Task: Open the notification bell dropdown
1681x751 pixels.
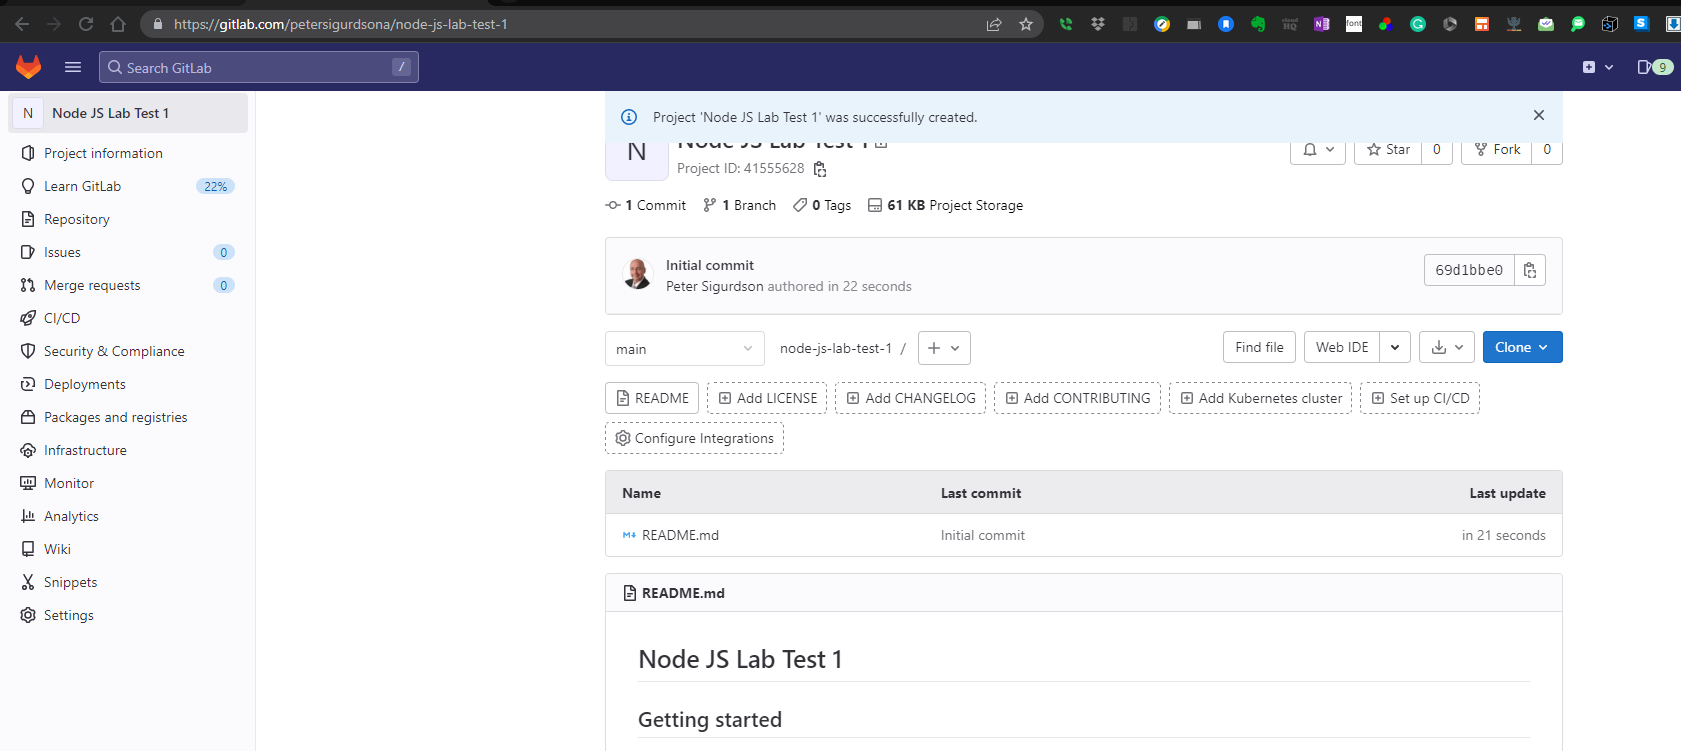Action: click(1318, 150)
